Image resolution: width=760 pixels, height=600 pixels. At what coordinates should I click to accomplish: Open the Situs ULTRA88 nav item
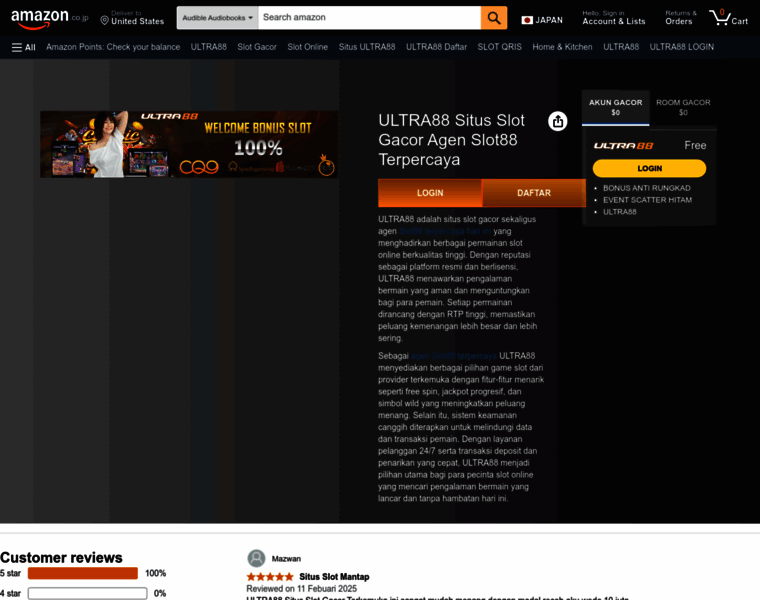point(367,47)
